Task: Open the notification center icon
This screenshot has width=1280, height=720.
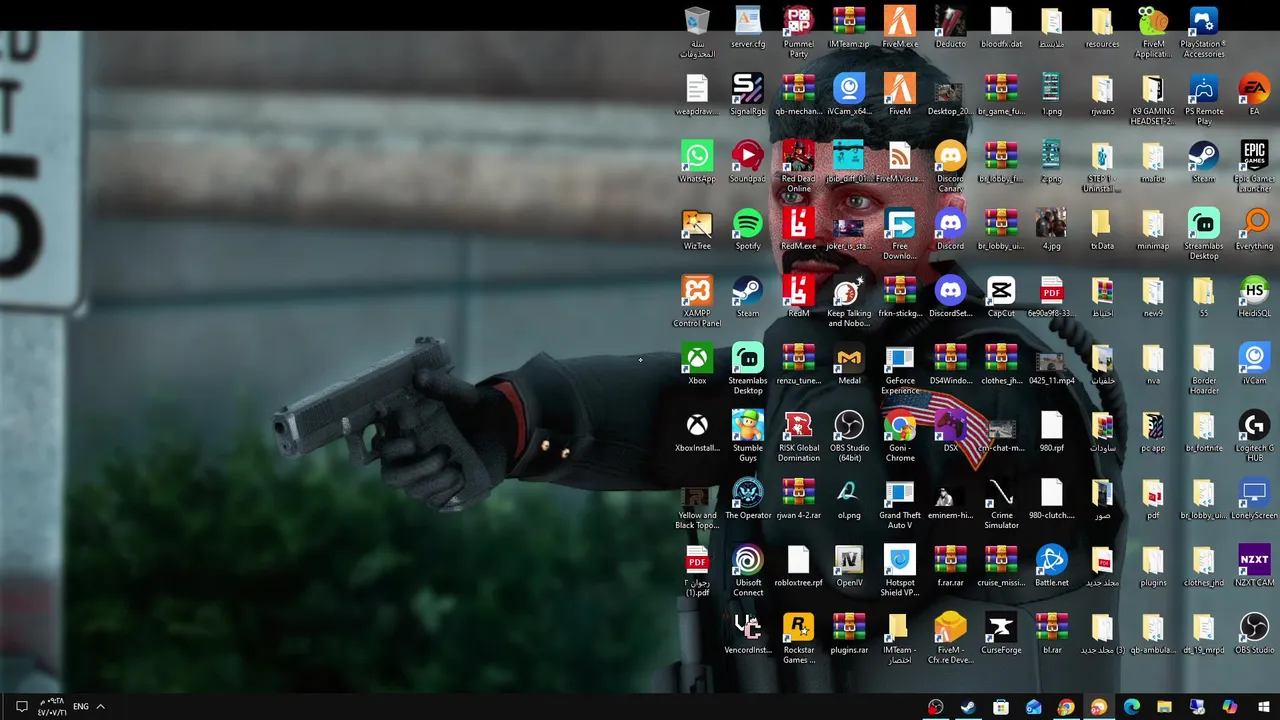Action: coord(21,707)
